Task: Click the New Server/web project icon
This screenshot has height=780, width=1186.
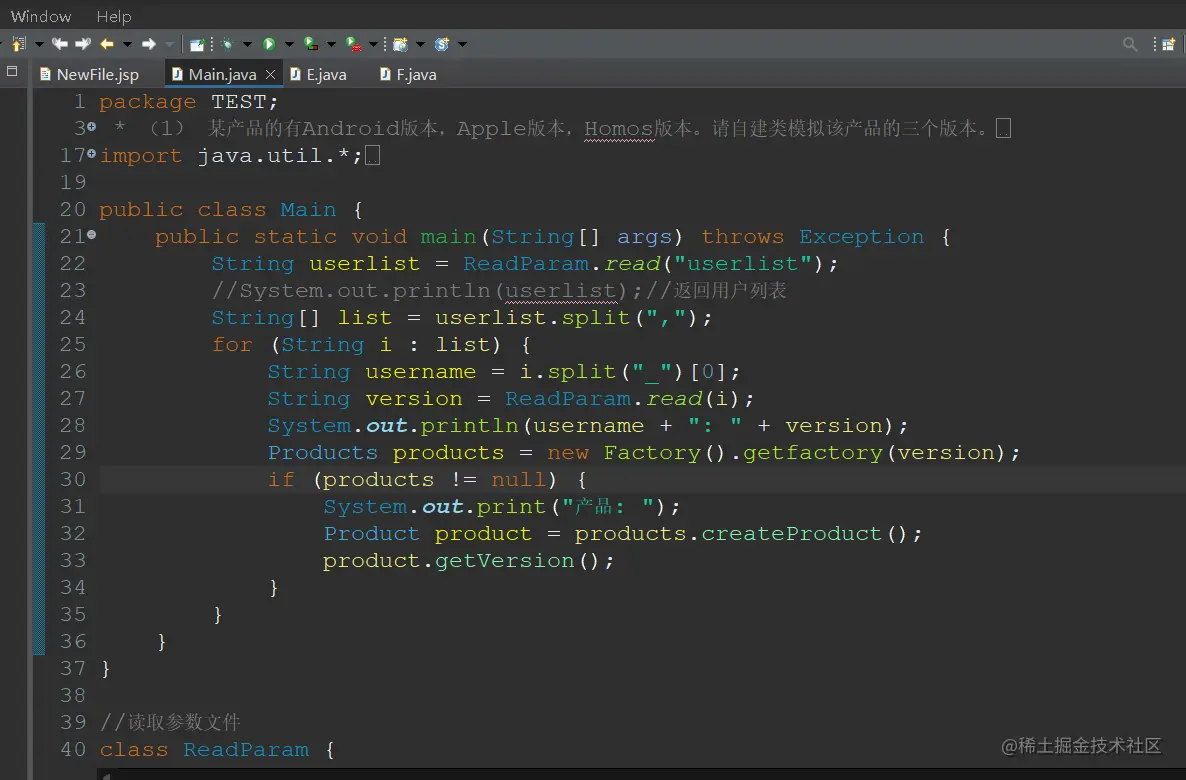Action: coord(401,44)
